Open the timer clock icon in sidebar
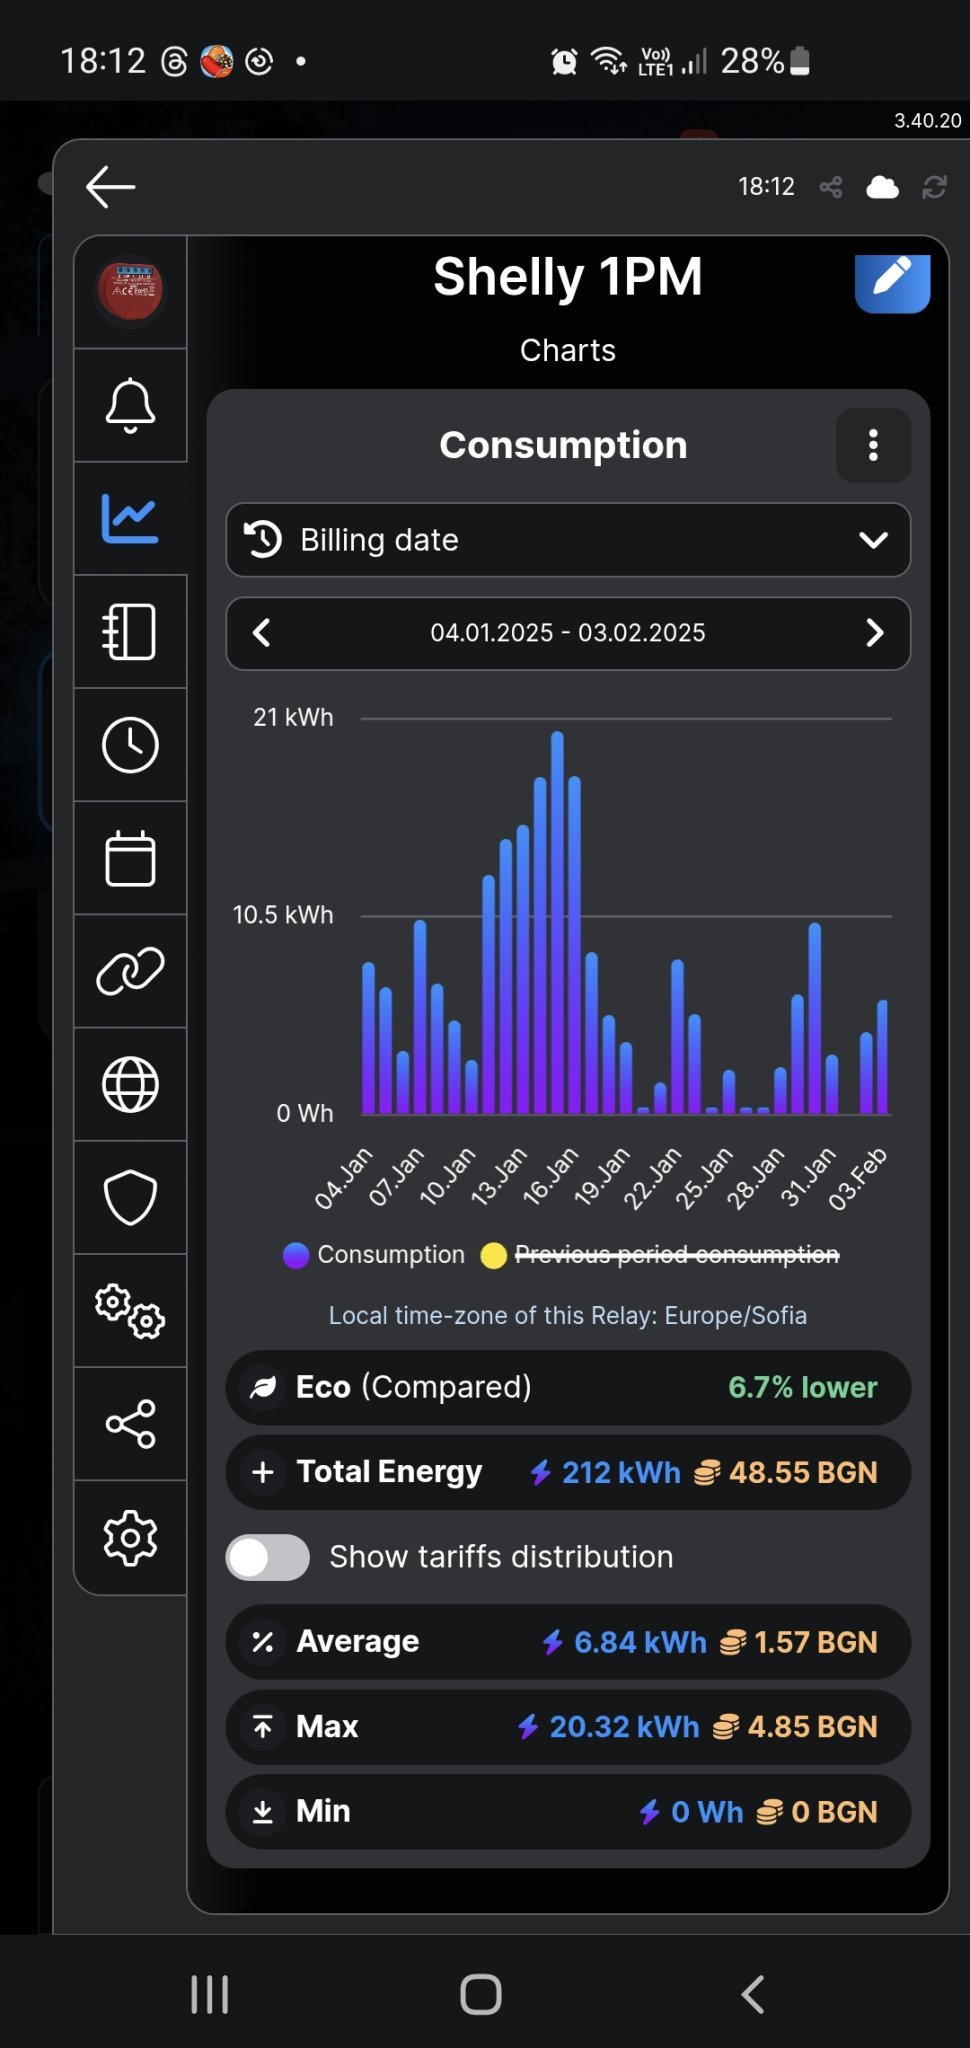Viewport: 970px width, 2048px height. pyautogui.click(x=130, y=745)
